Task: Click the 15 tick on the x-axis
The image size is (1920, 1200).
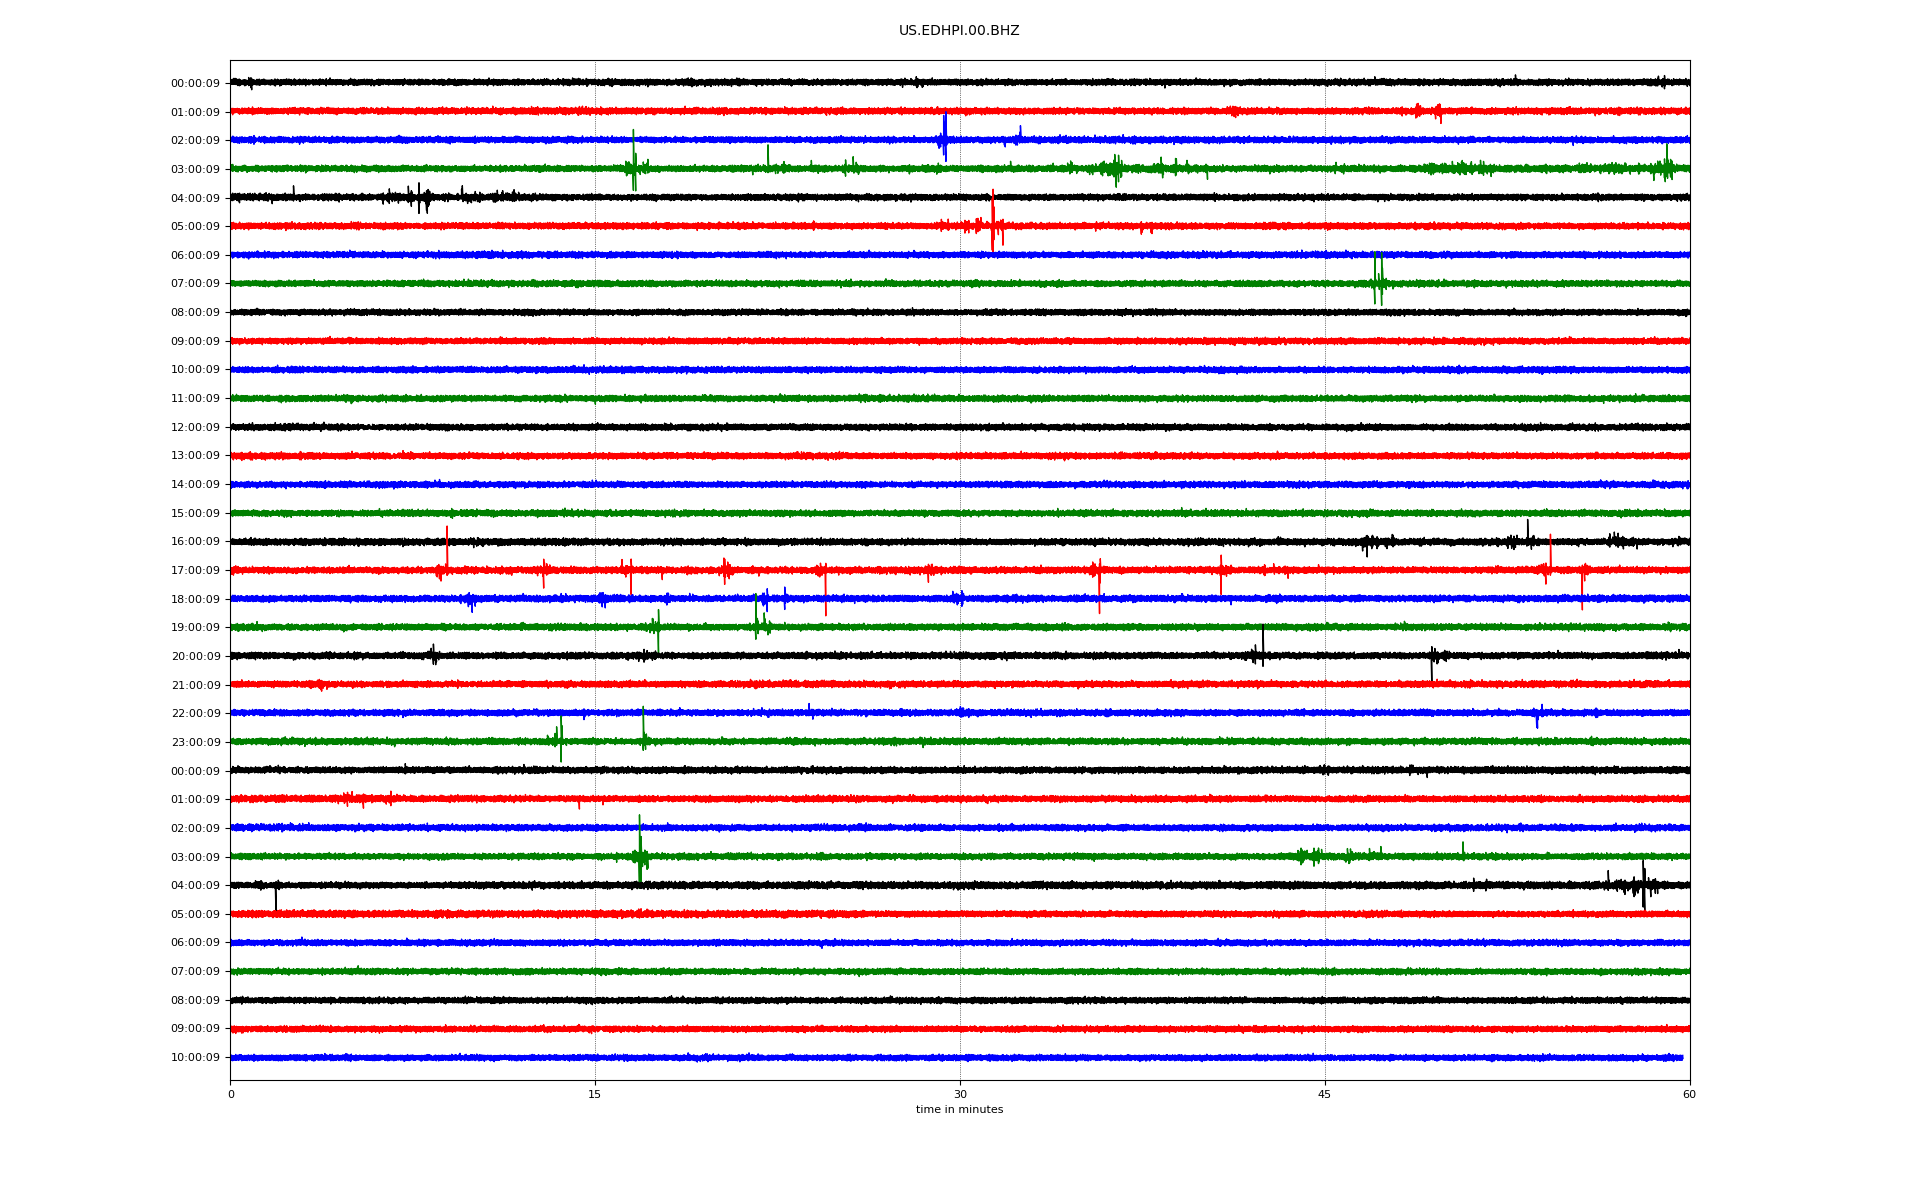Action: 595,1095
